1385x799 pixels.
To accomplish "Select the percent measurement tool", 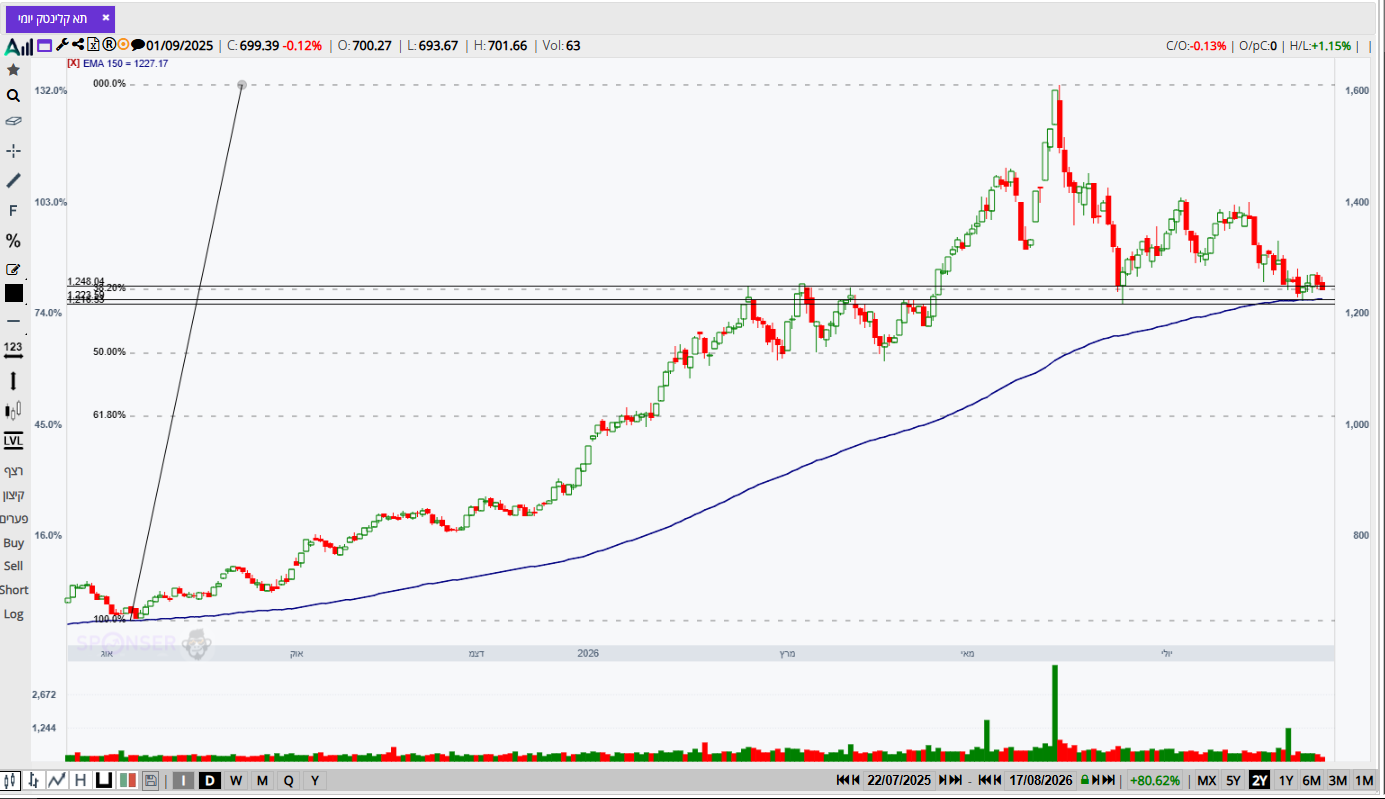I will coord(13,241).
